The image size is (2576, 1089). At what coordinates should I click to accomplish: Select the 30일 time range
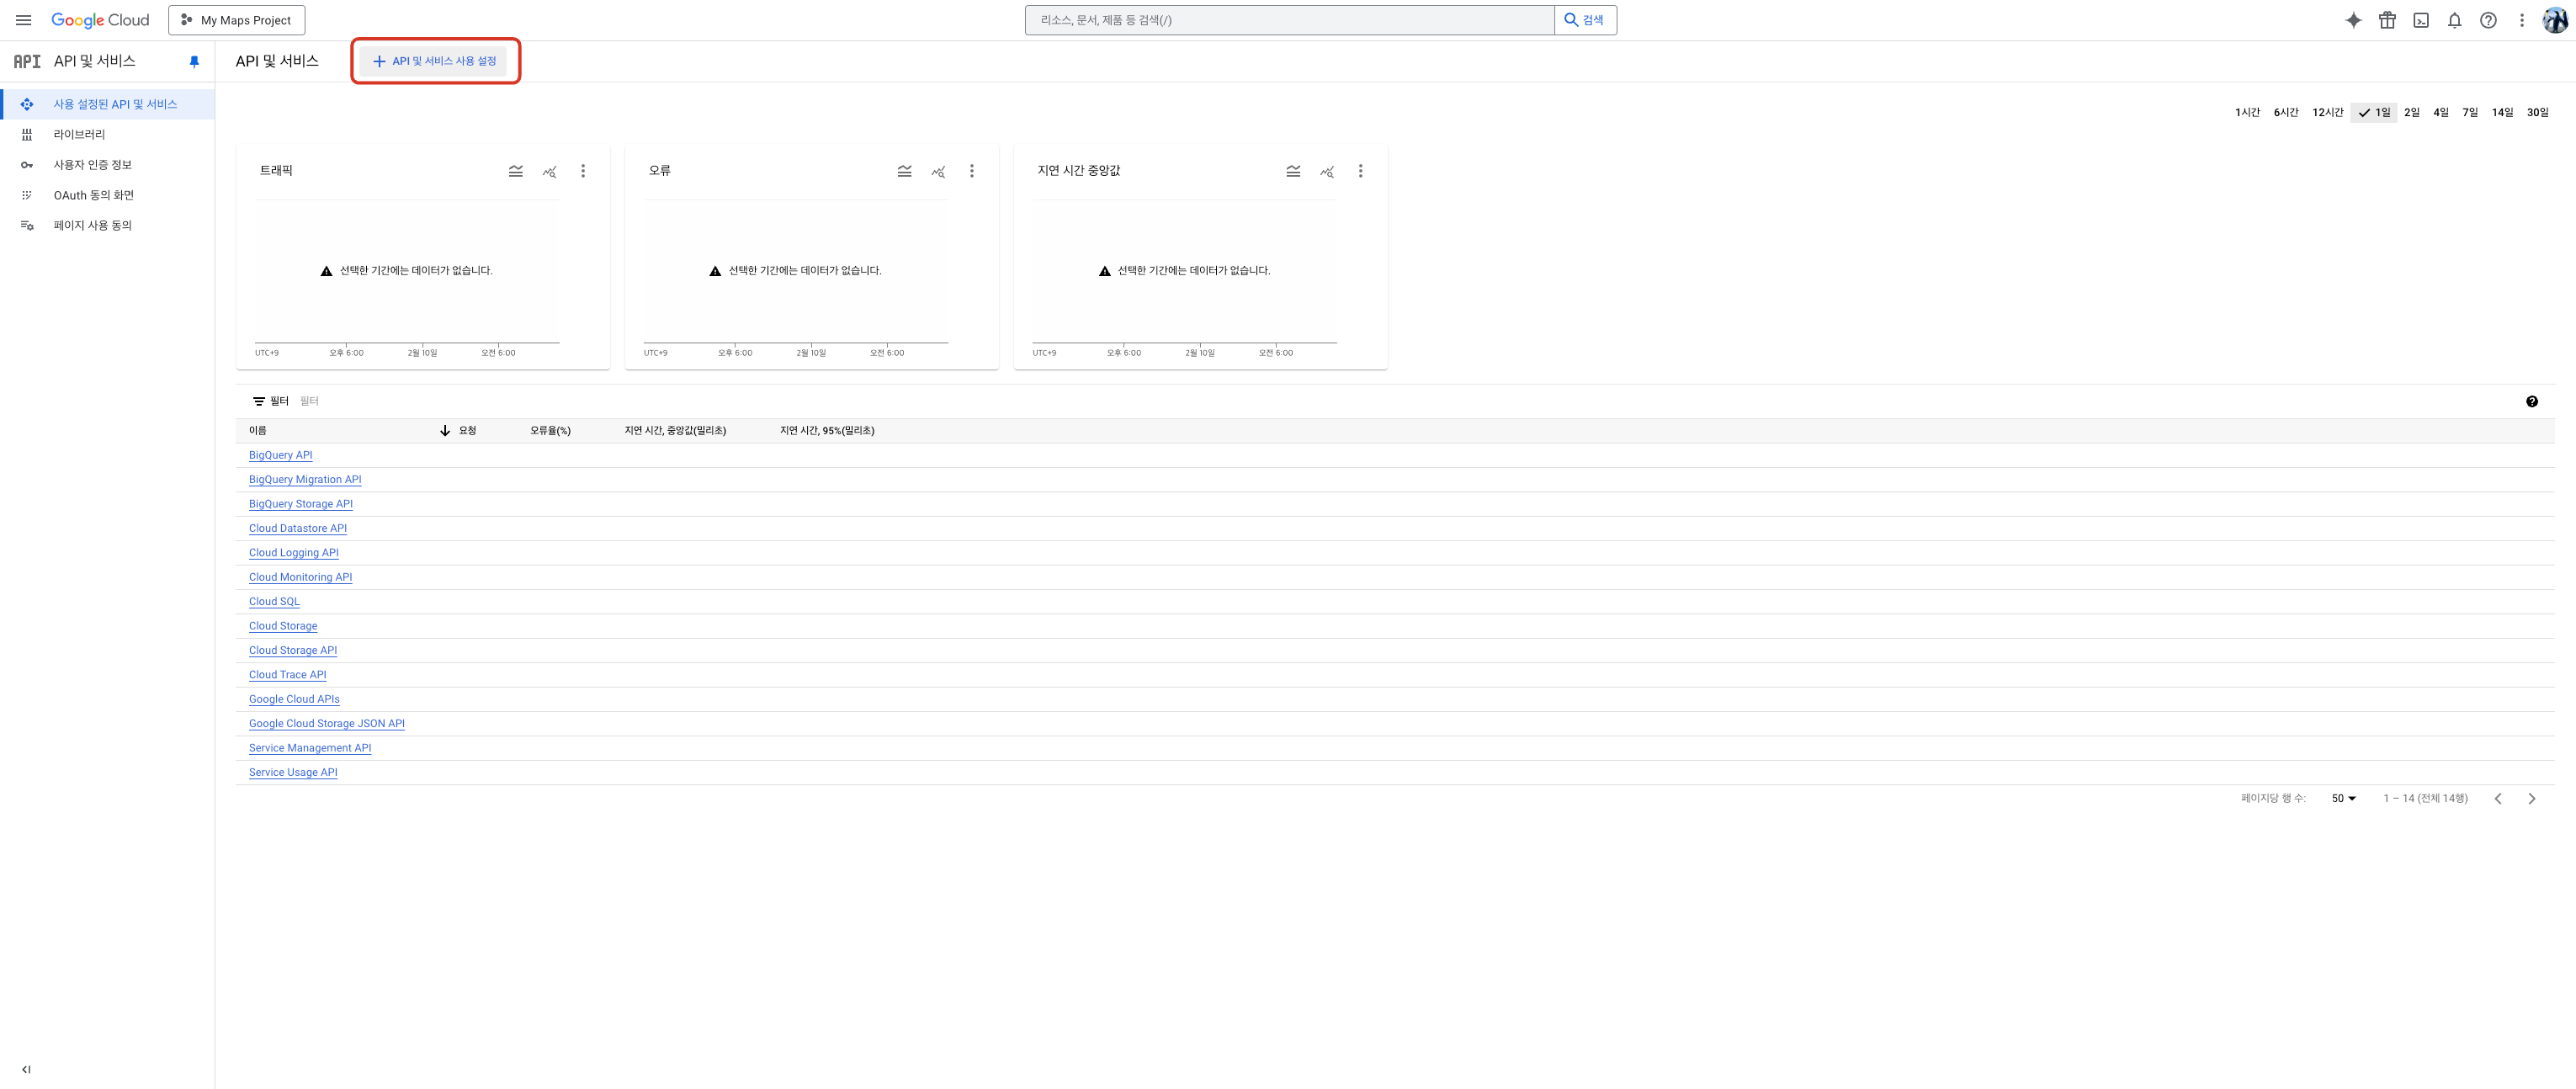click(2537, 112)
